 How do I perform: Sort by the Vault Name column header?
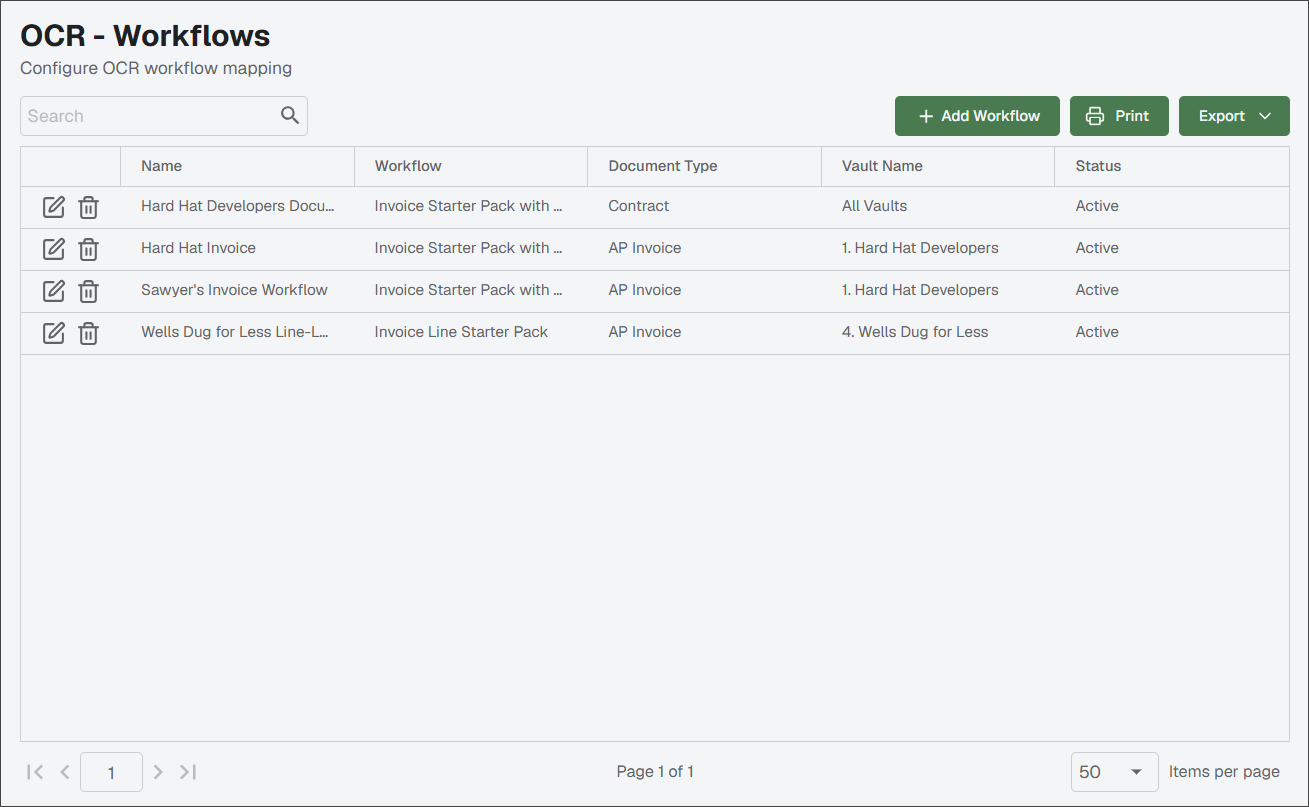tap(882, 166)
